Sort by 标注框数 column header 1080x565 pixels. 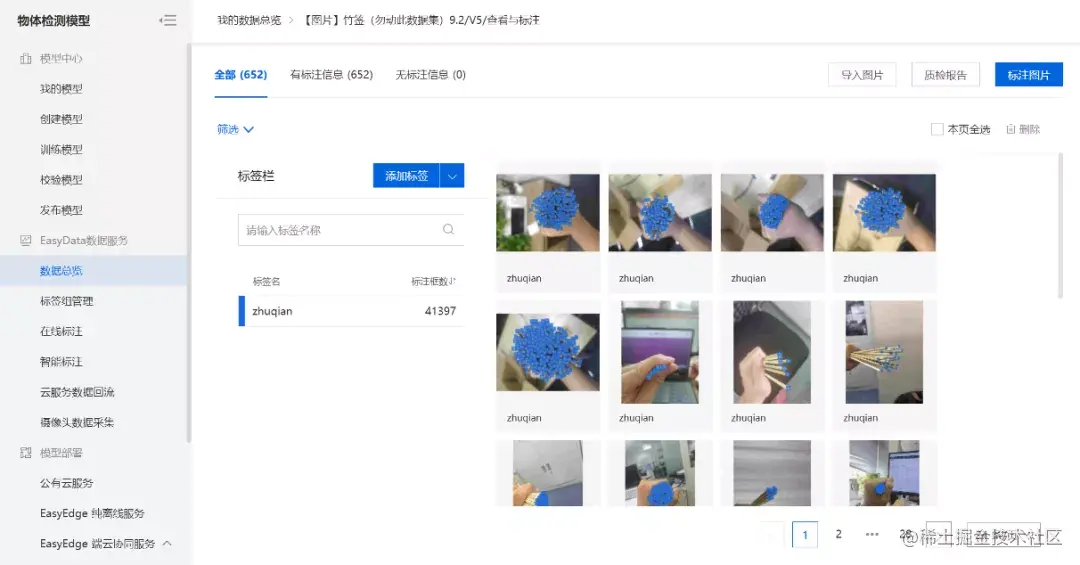(x=433, y=281)
